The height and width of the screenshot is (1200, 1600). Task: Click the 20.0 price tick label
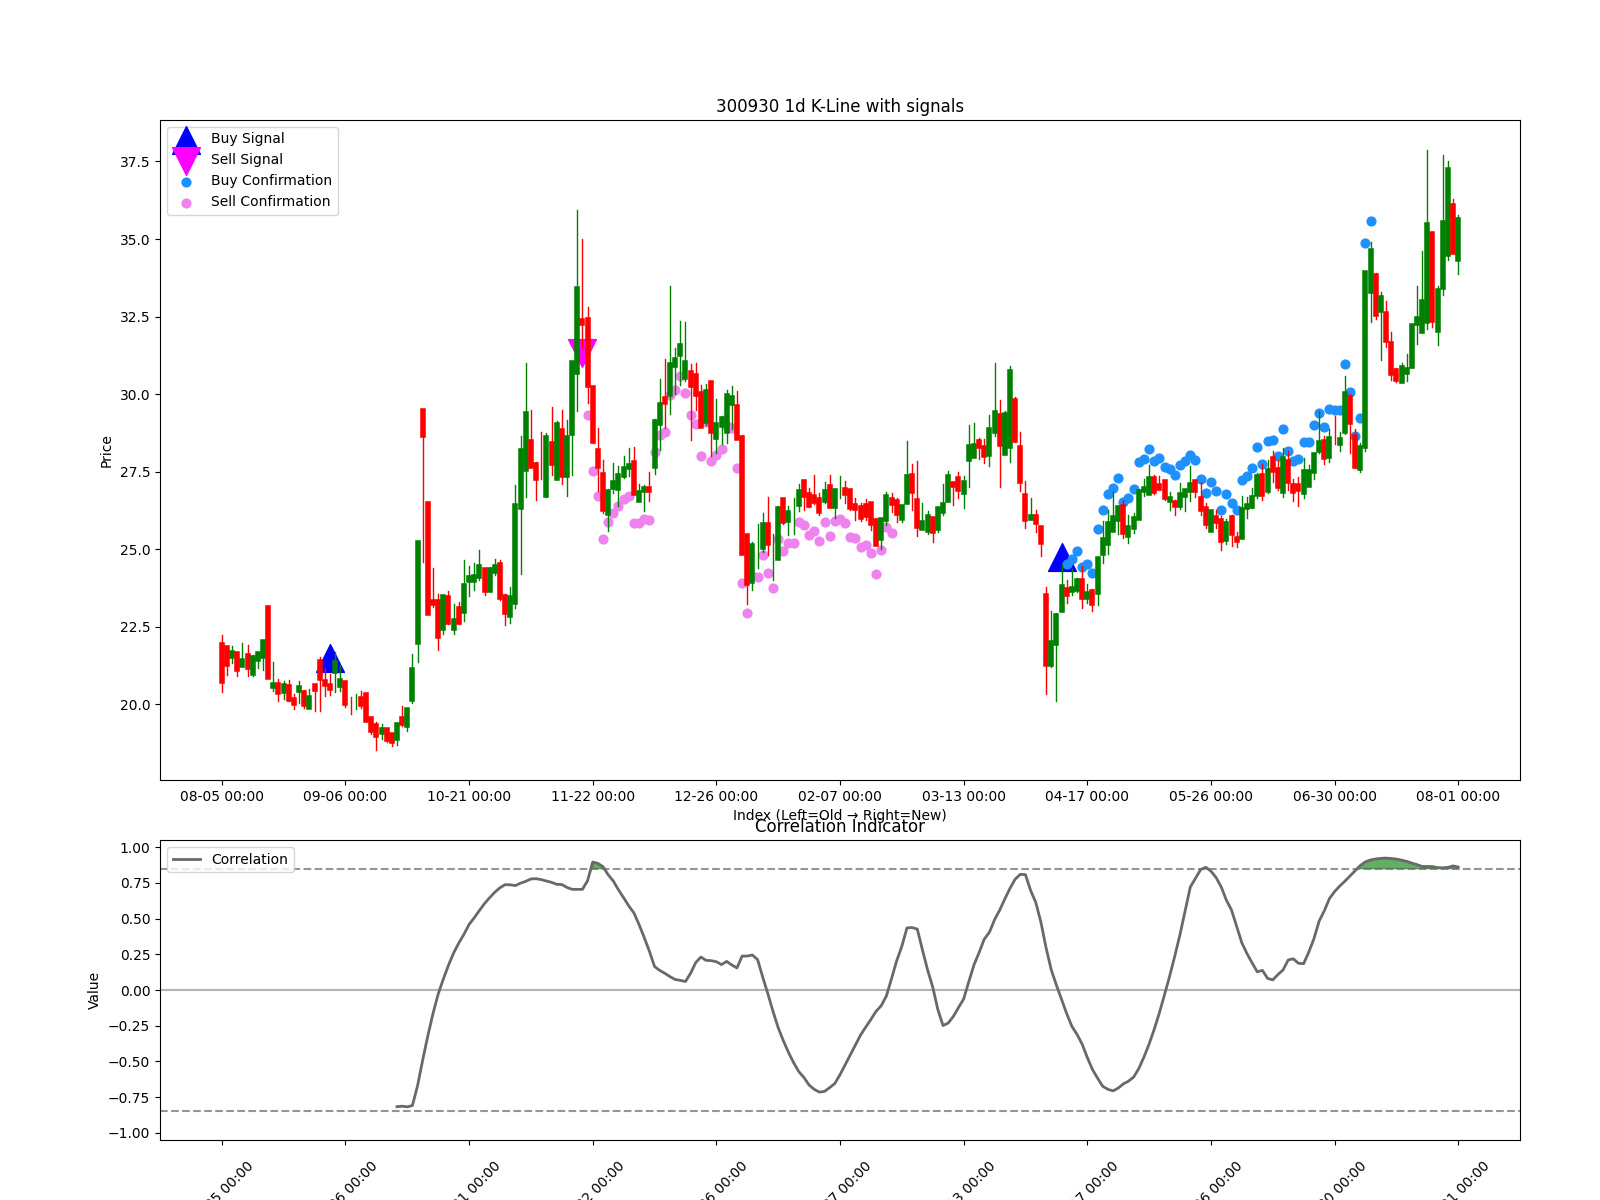click(134, 705)
